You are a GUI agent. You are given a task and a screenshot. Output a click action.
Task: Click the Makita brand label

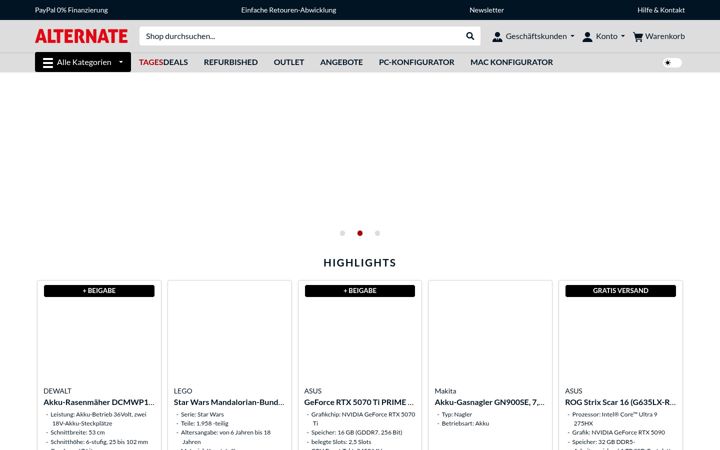point(445,391)
